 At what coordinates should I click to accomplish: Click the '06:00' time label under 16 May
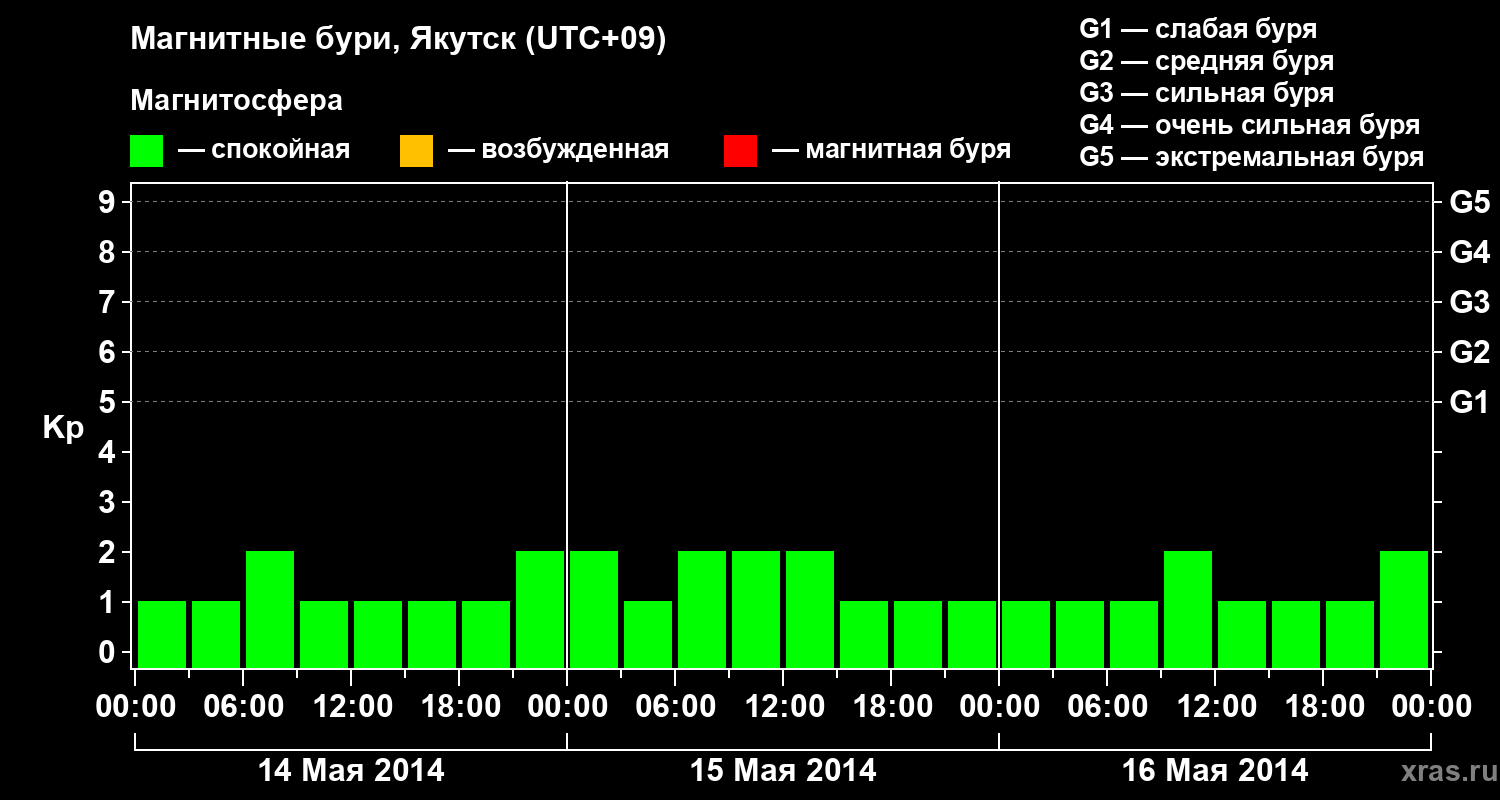pyautogui.click(x=1109, y=707)
